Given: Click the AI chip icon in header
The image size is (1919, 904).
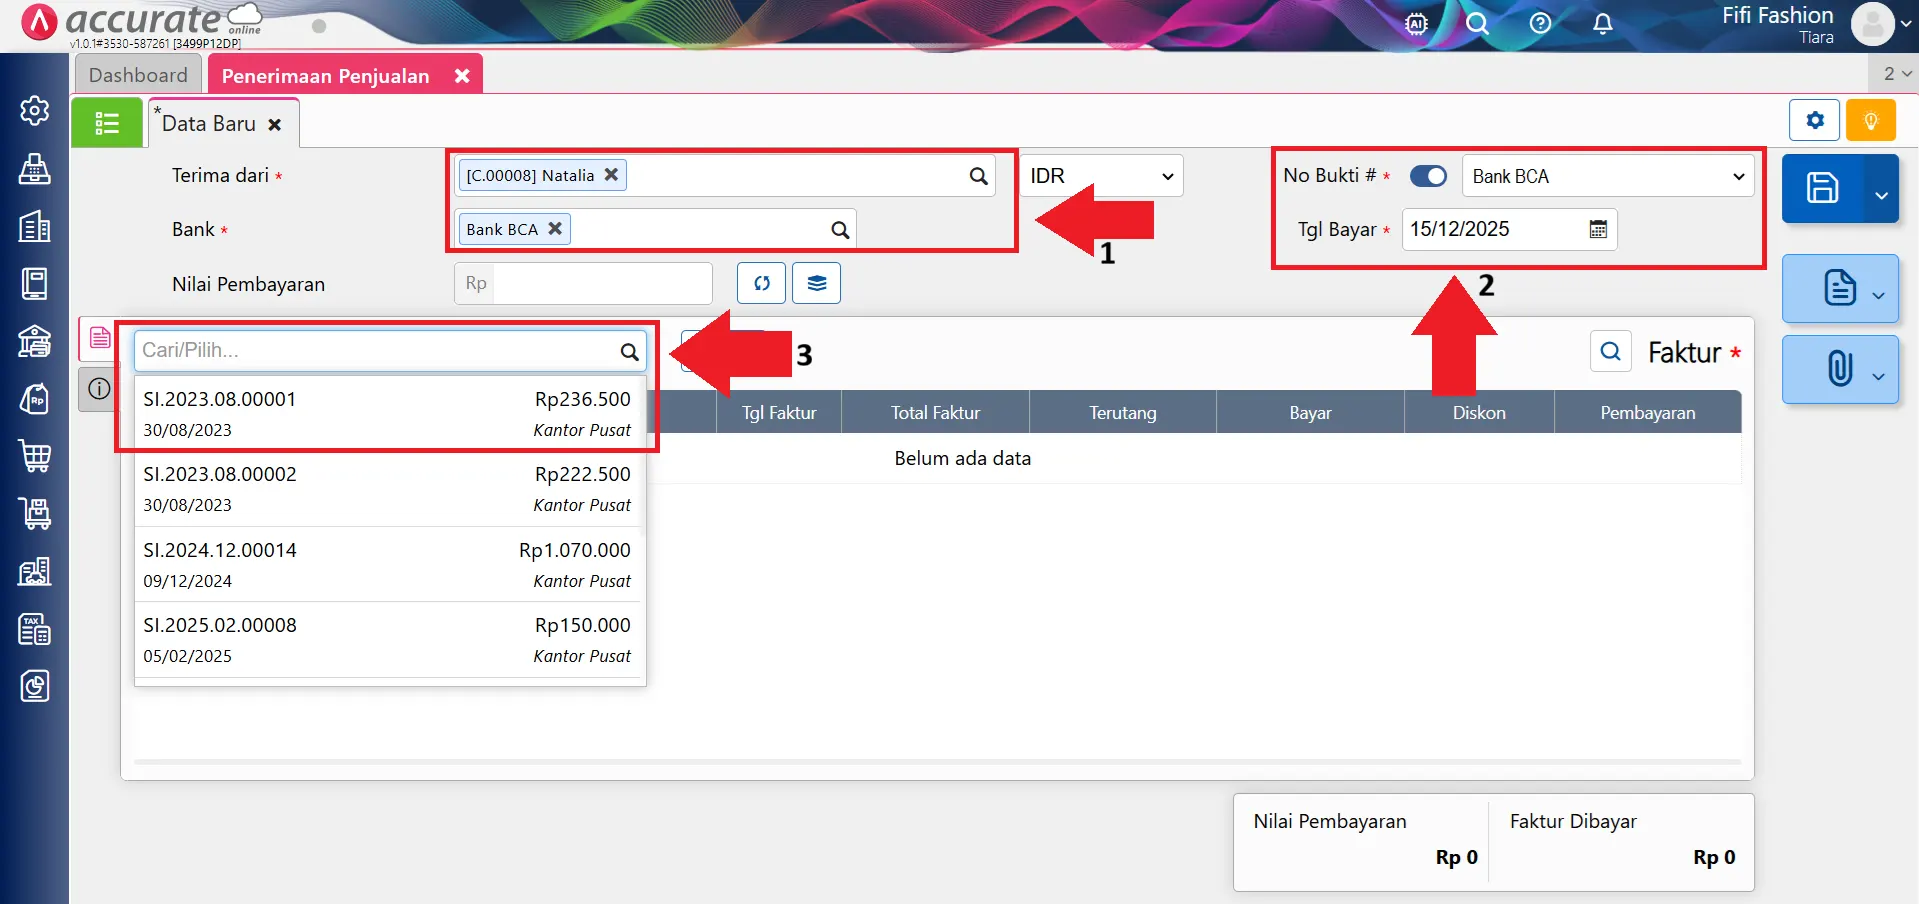Looking at the screenshot, I should 1416,24.
